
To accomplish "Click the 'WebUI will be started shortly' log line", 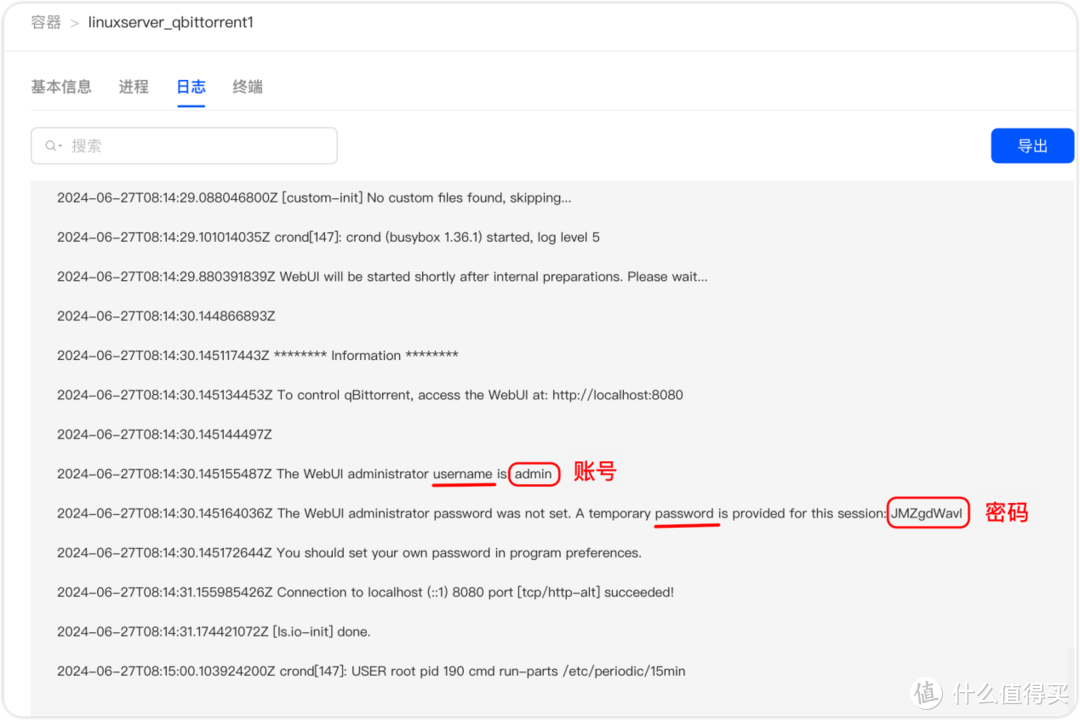I will (382, 276).
